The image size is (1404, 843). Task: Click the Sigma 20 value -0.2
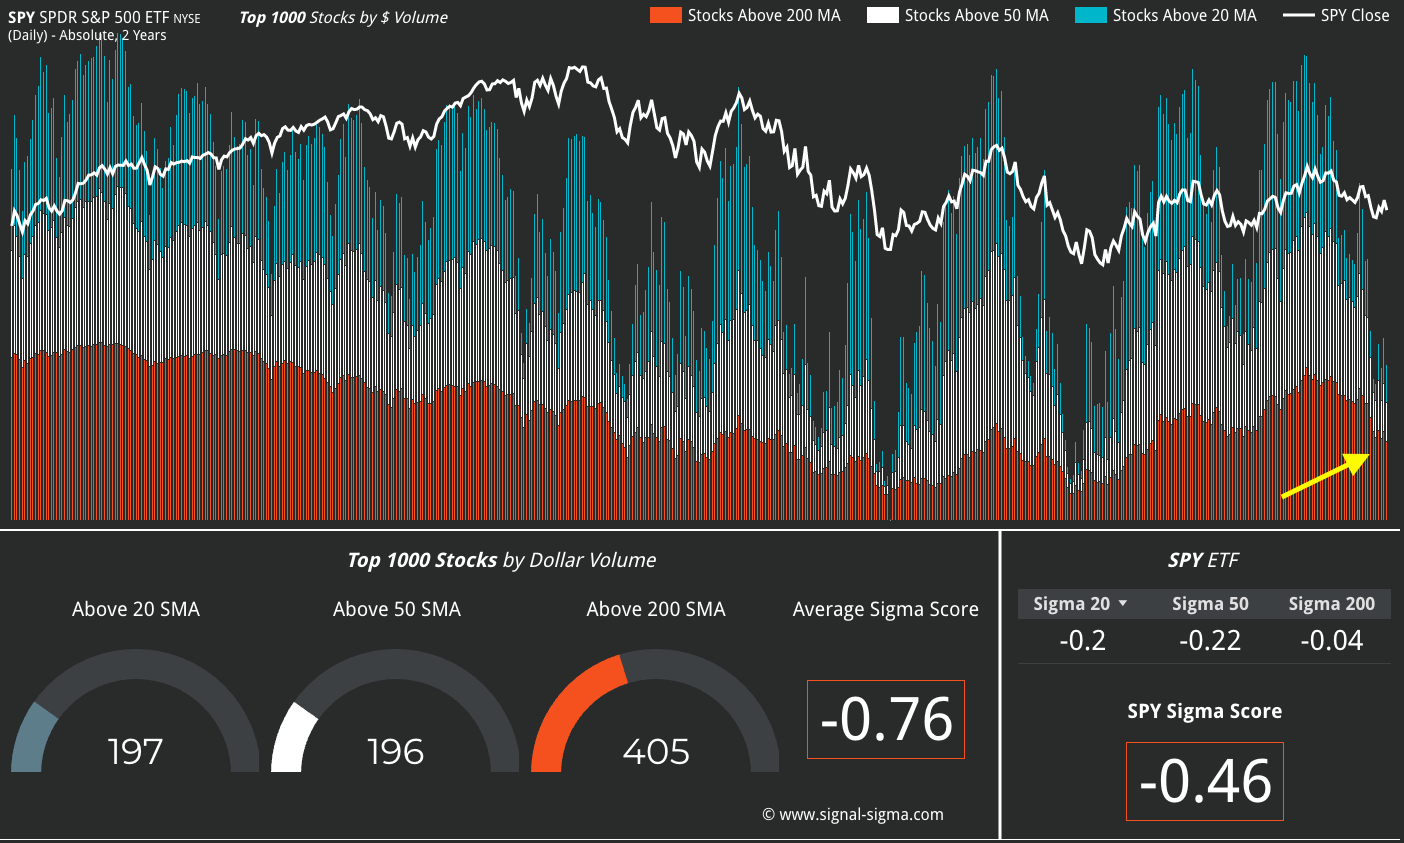coord(1083,640)
